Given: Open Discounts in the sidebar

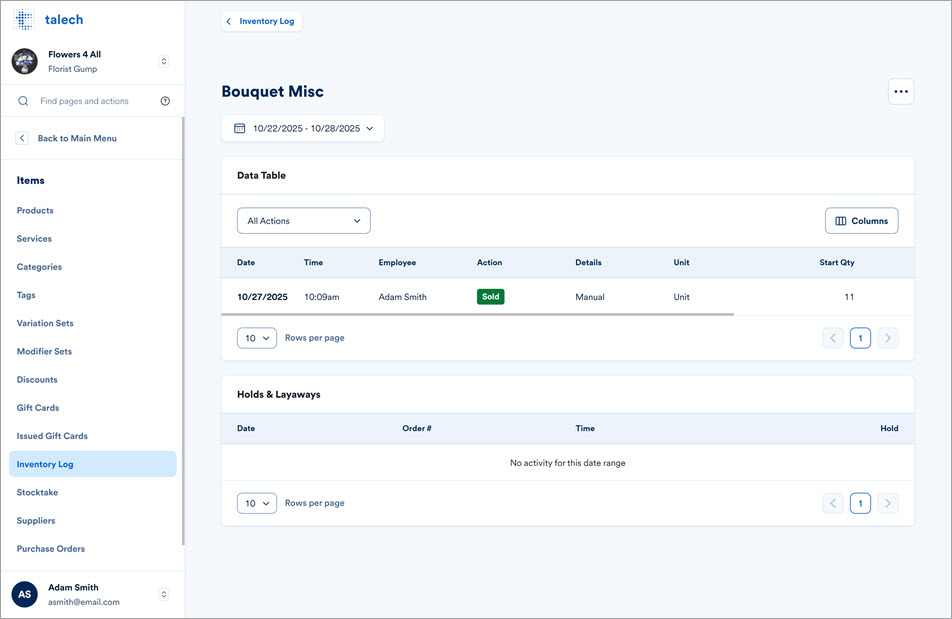Looking at the screenshot, I should 37,380.
